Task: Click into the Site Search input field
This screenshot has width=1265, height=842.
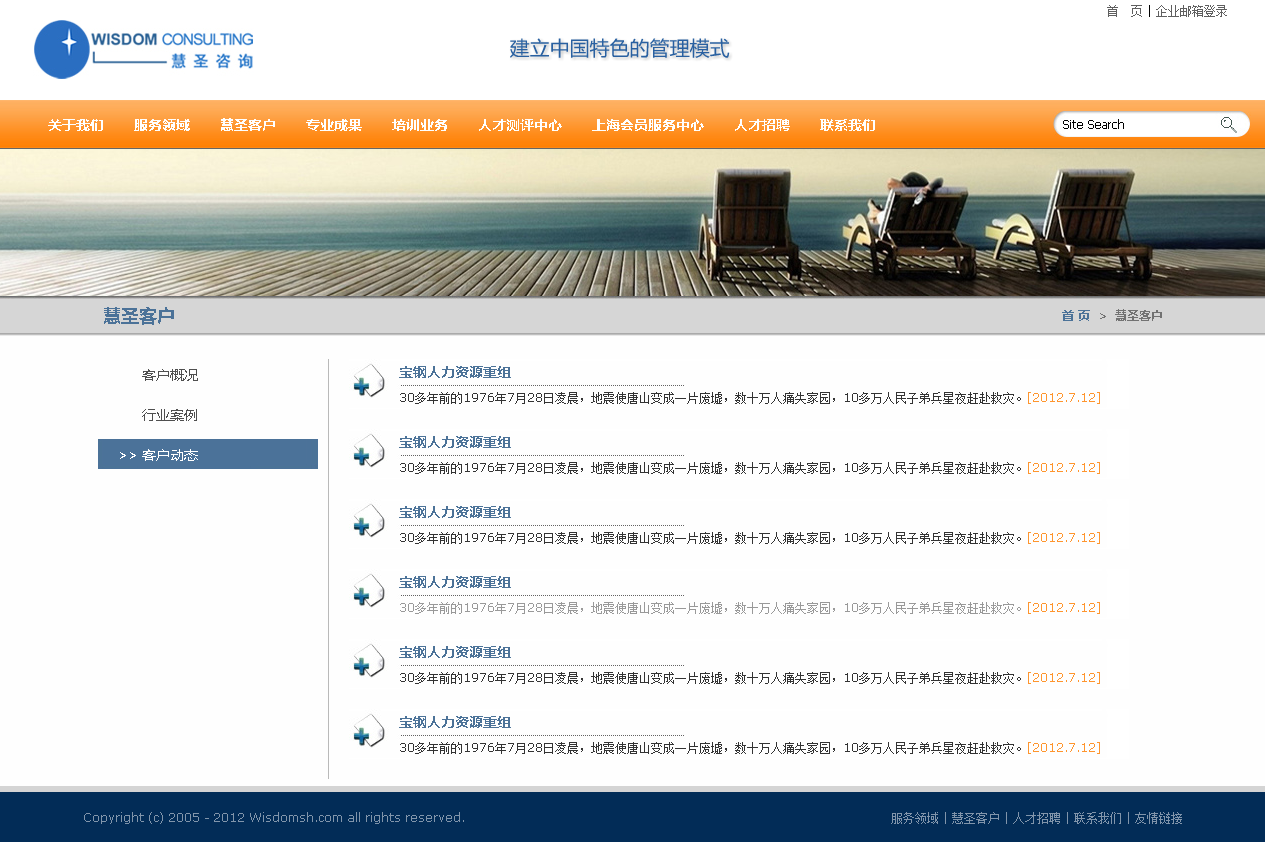Action: [1135, 125]
